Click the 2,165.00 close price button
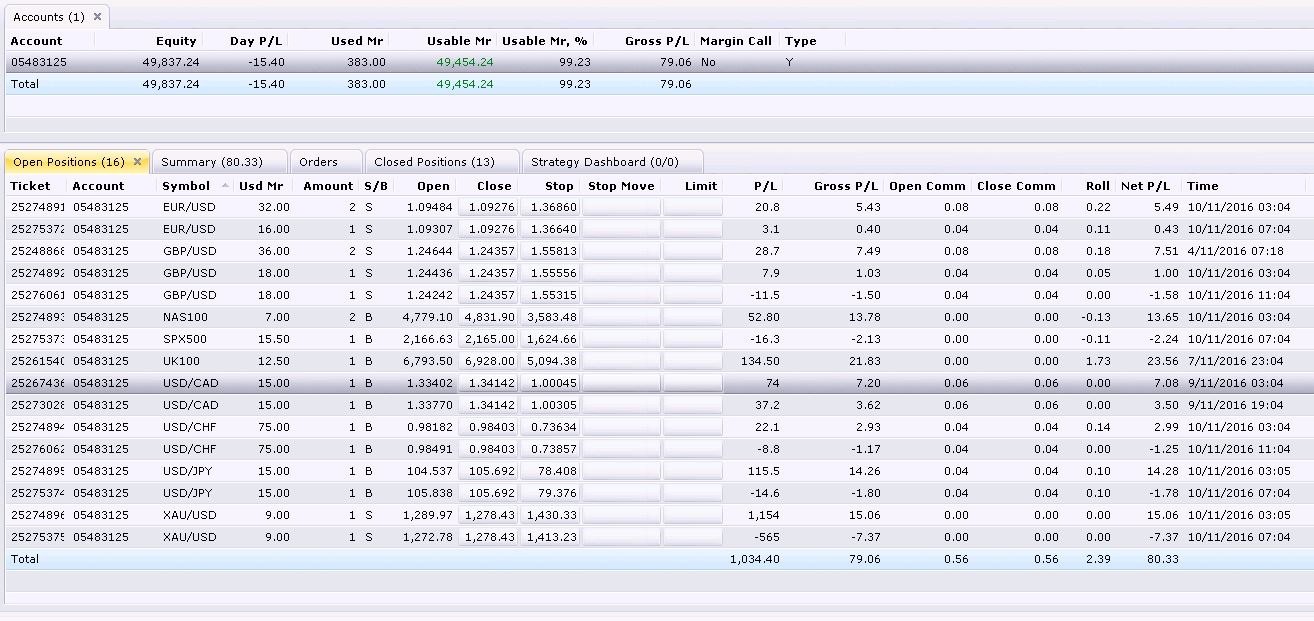Viewport: 1314px width, 621px height. pos(487,339)
